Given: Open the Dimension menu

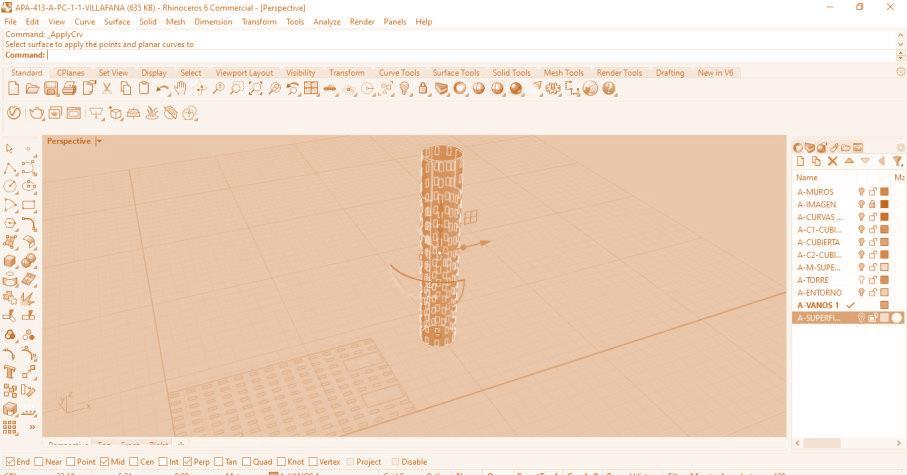Looking at the screenshot, I should 213,21.
